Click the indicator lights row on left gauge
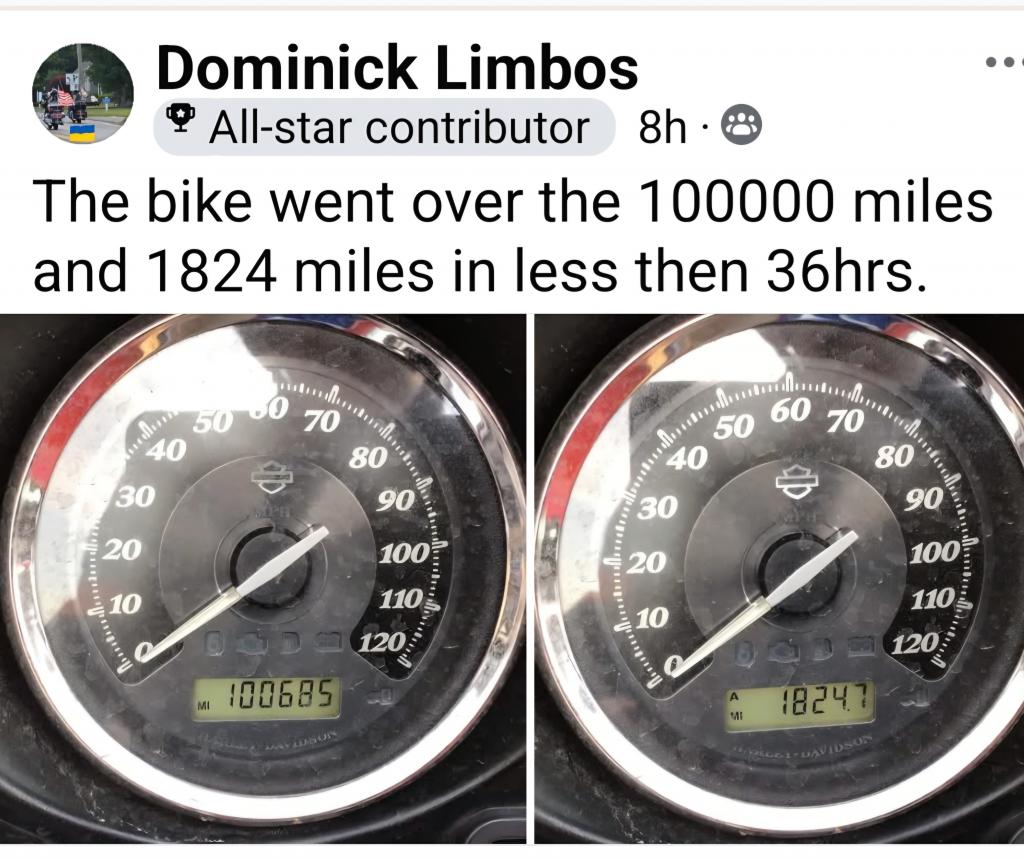The image size is (1024, 860). coord(273,642)
